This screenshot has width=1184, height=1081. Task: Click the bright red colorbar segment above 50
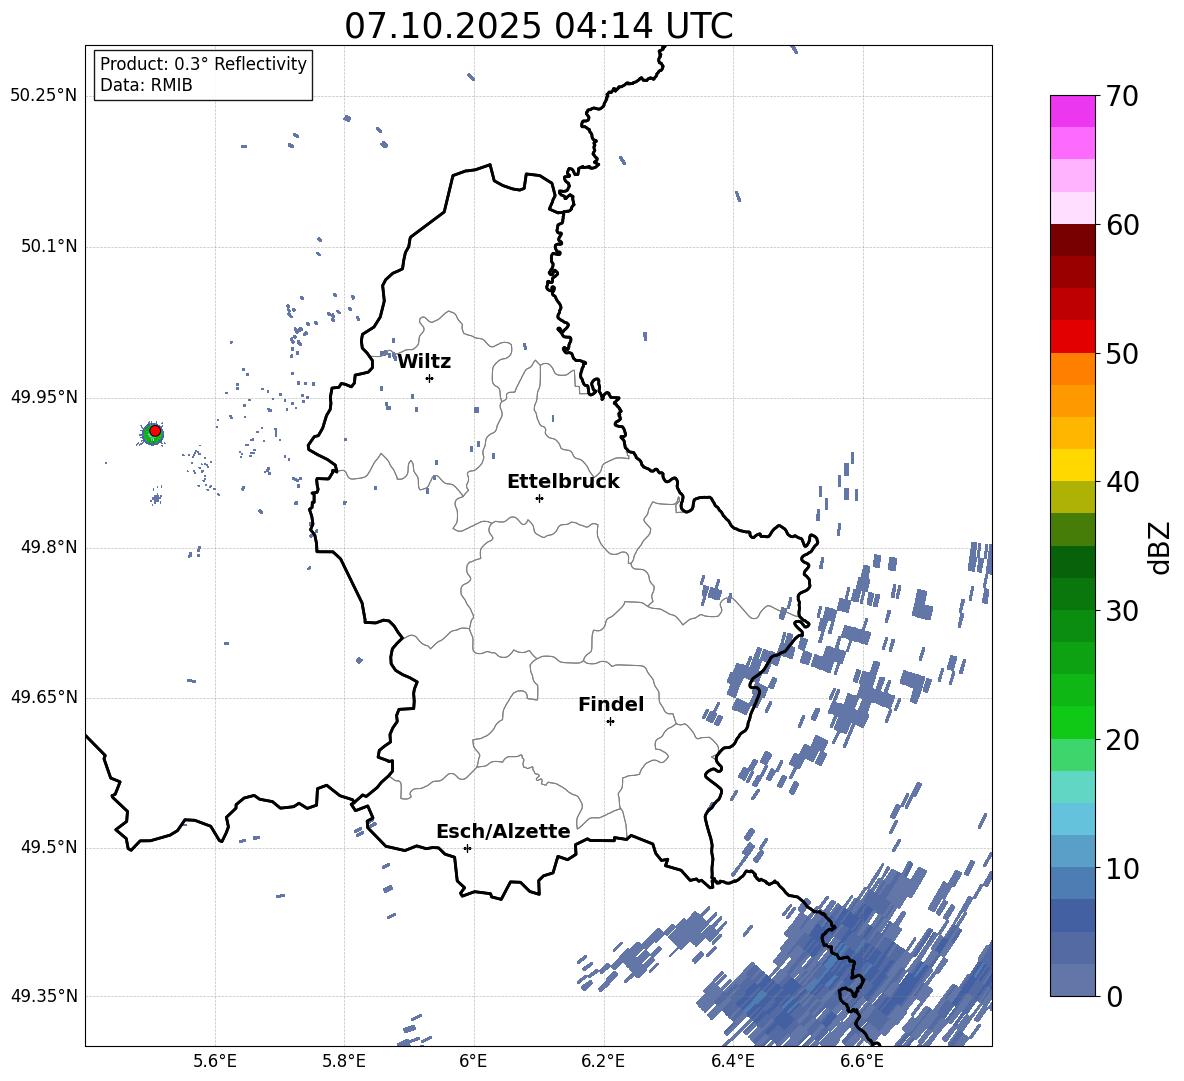pos(1072,337)
